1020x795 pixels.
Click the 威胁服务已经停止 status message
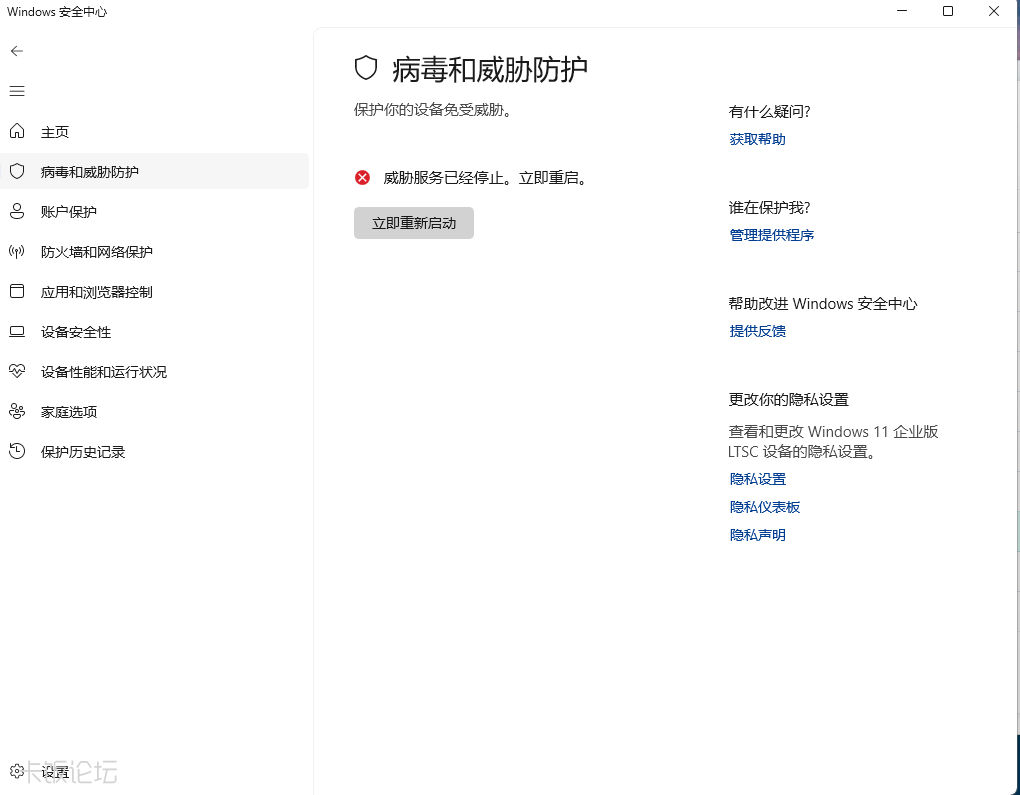(486, 178)
